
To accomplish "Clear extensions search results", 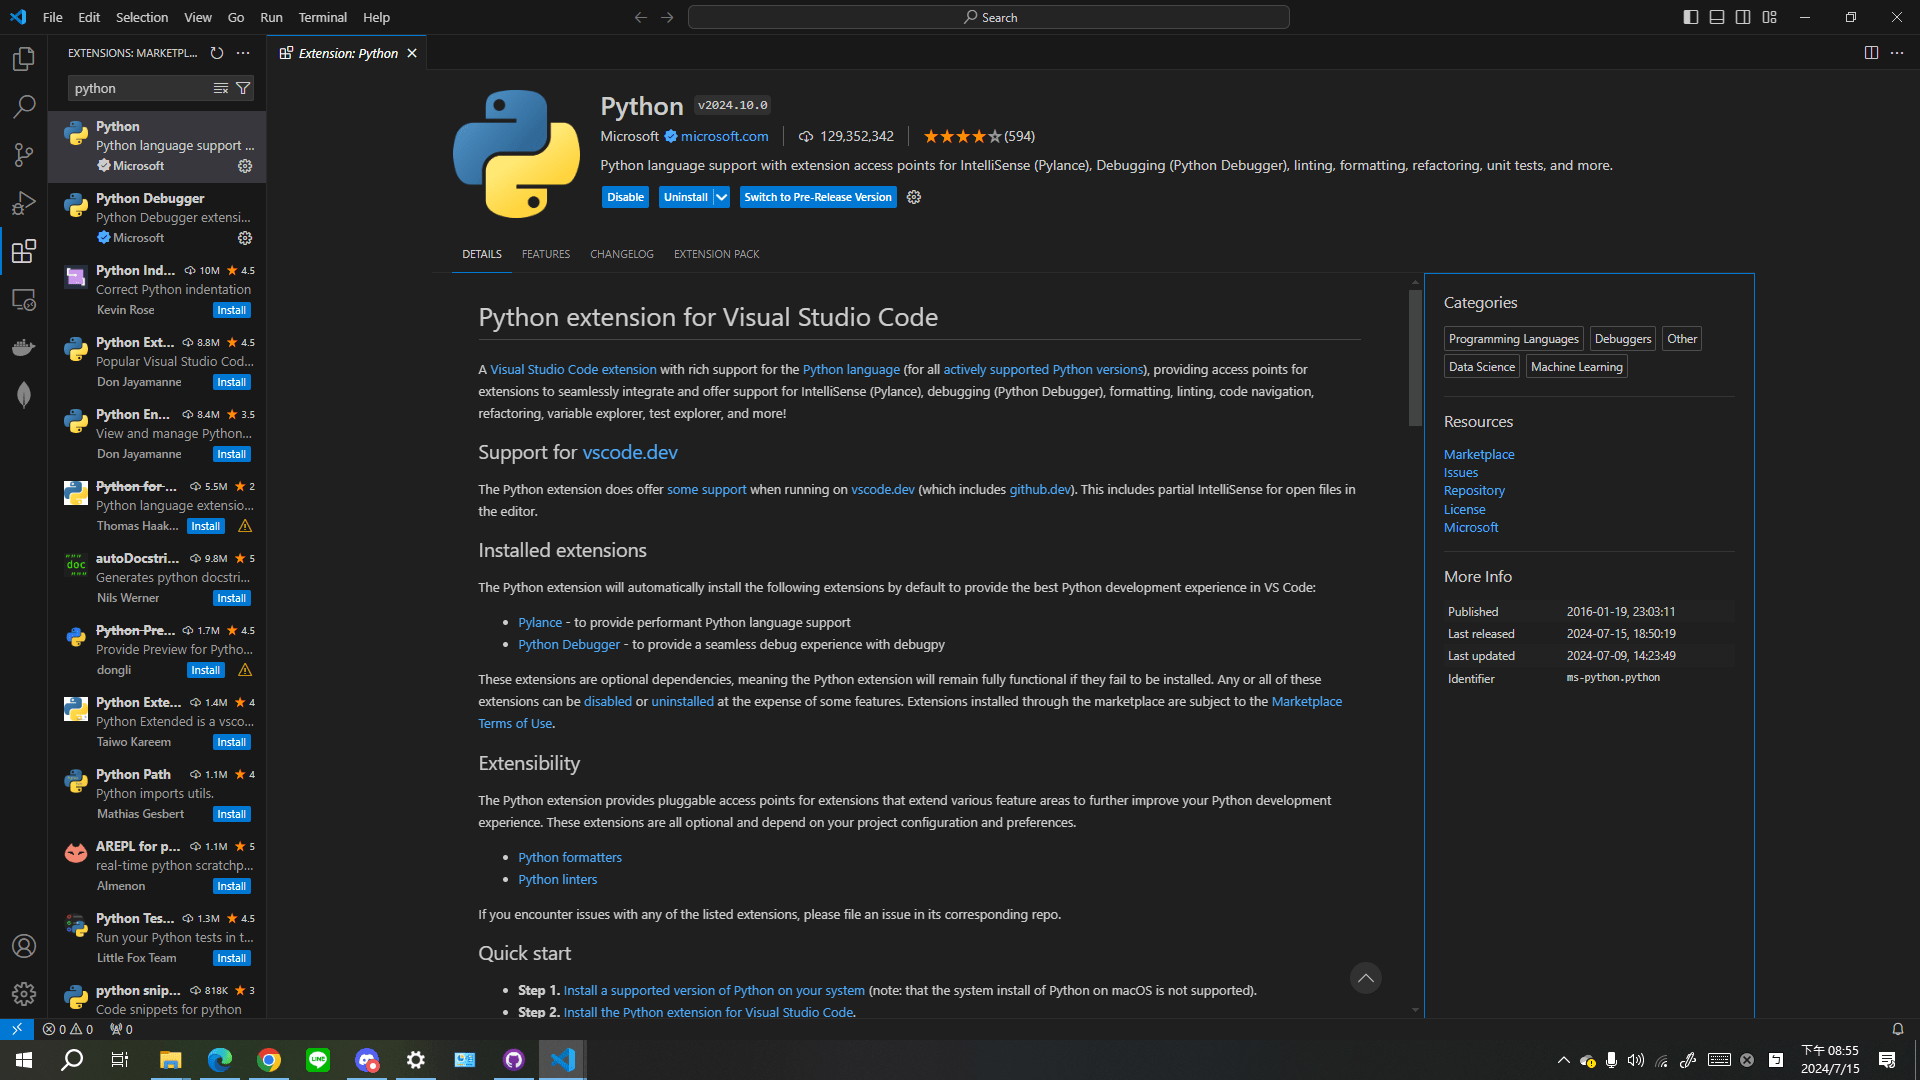I will tap(221, 89).
